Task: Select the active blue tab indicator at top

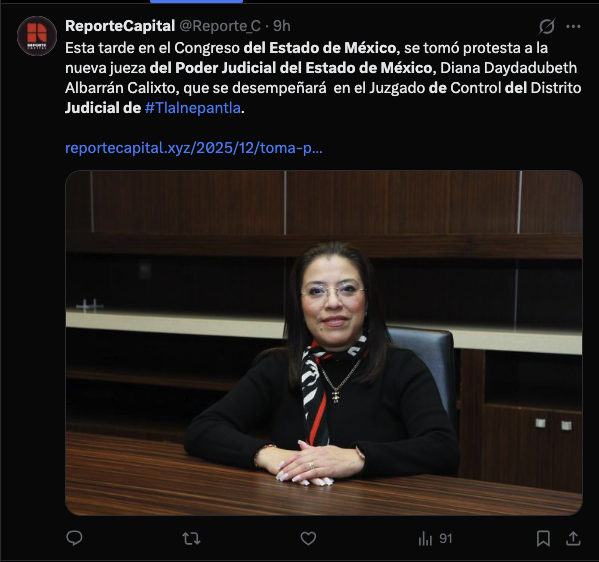Action: [196, 2]
